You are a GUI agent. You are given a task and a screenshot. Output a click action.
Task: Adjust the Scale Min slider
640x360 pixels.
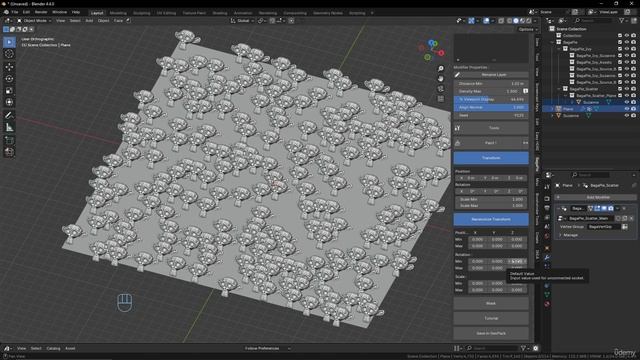coord(491,199)
